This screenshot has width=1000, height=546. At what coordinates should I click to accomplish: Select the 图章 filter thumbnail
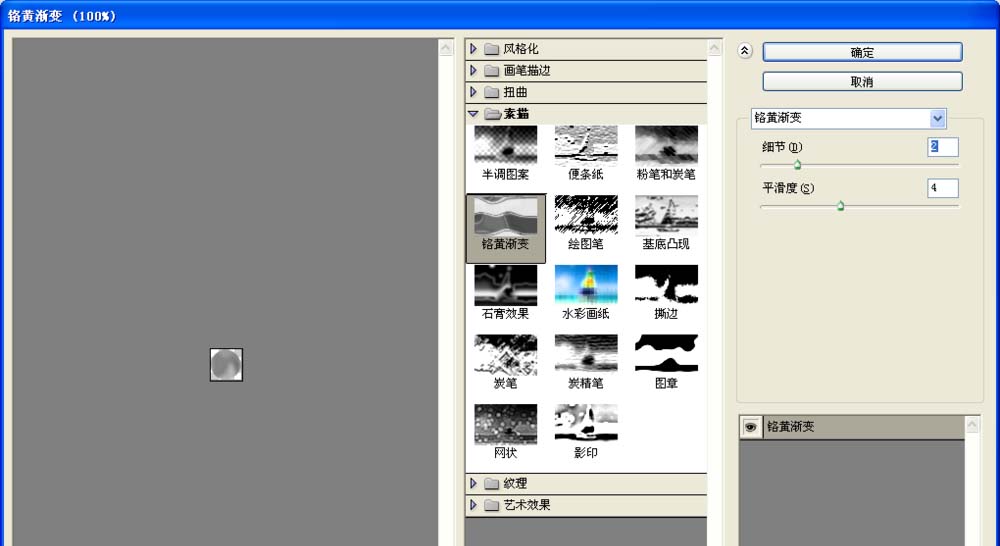(666, 353)
